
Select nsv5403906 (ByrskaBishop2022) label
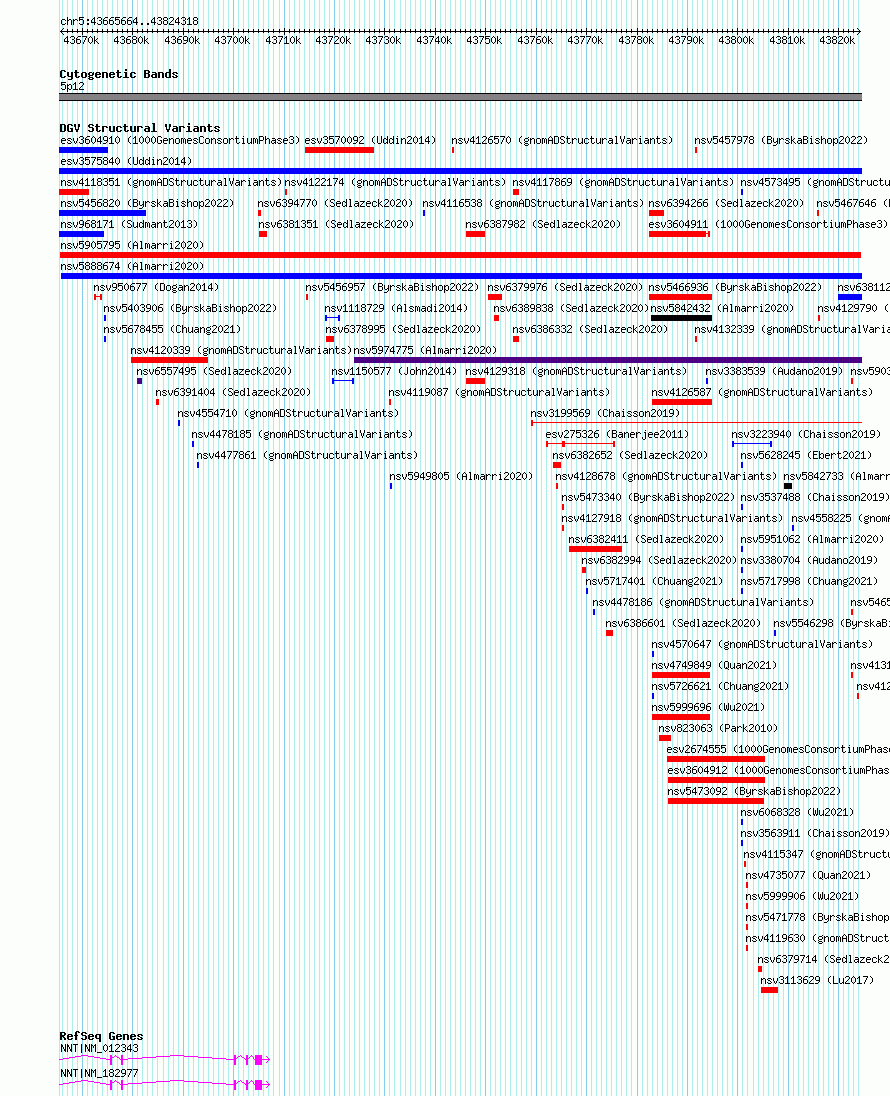[x=190, y=308]
